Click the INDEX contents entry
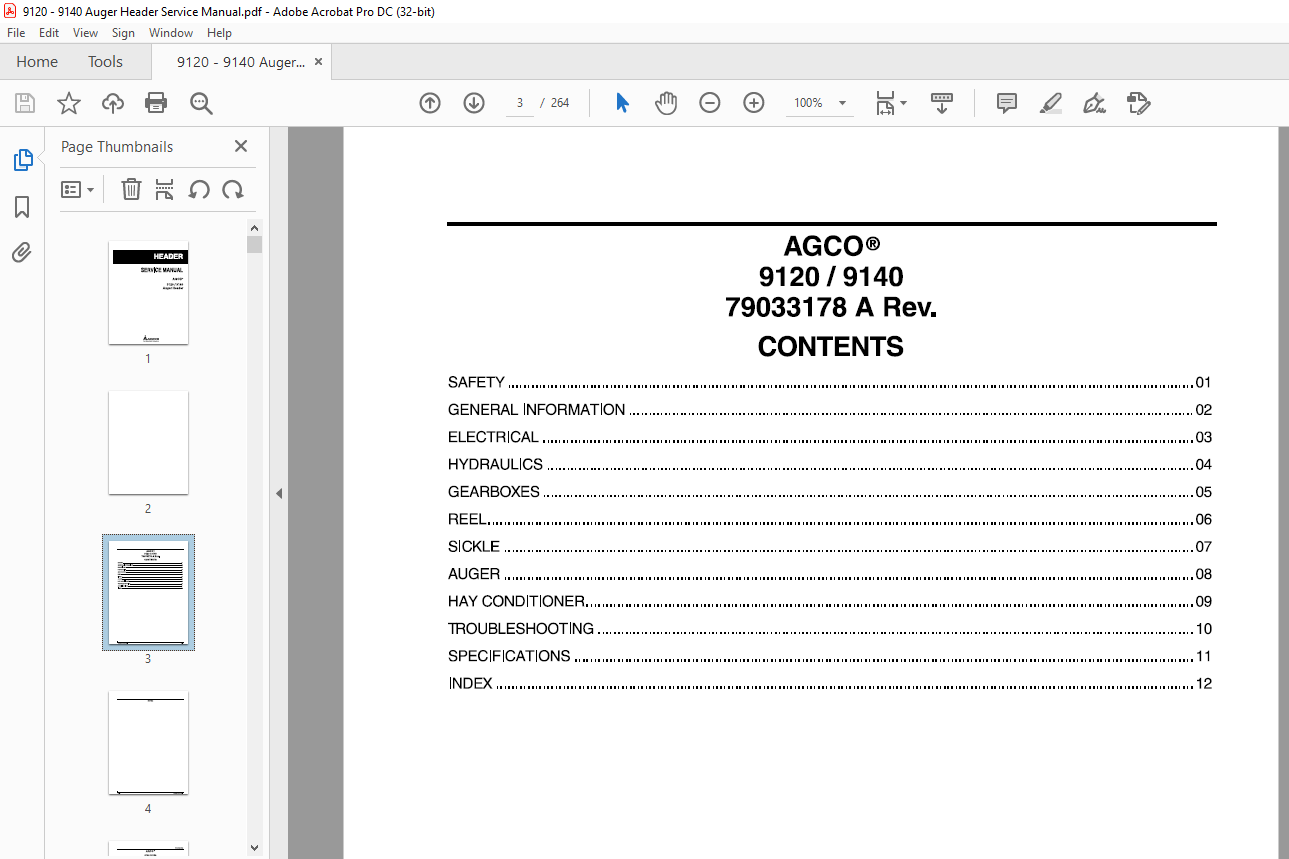1289x859 pixels. point(830,684)
